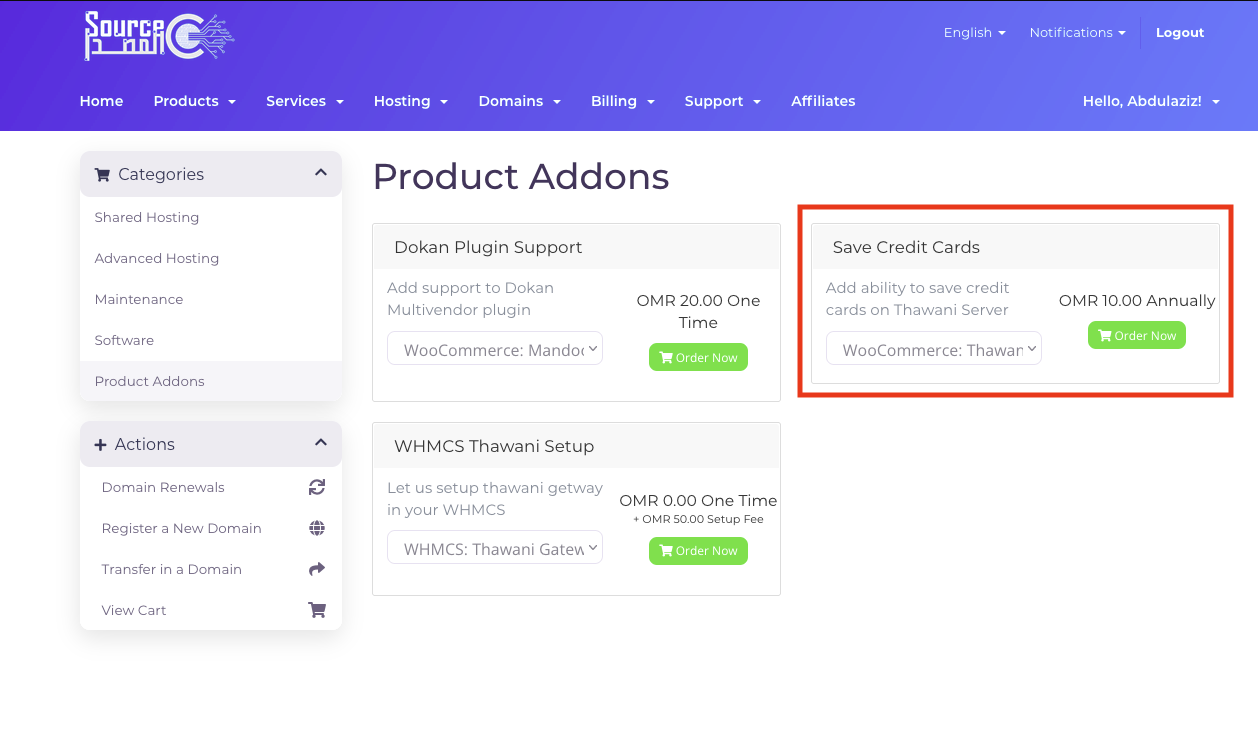
Task: Click the 'Add support to Dokan Multivendor plugin' description
Action: click(x=470, y=299)
